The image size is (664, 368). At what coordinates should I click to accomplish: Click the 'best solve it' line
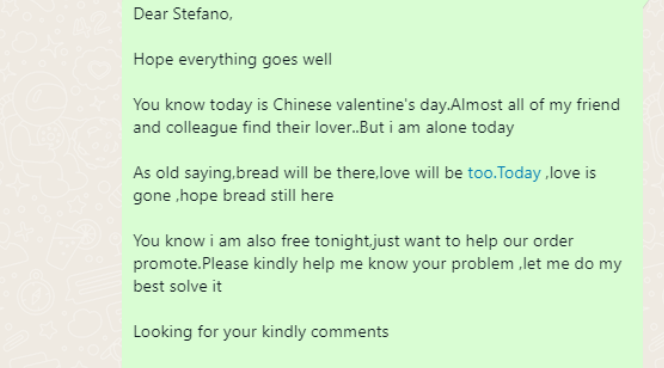click(177, 287)
